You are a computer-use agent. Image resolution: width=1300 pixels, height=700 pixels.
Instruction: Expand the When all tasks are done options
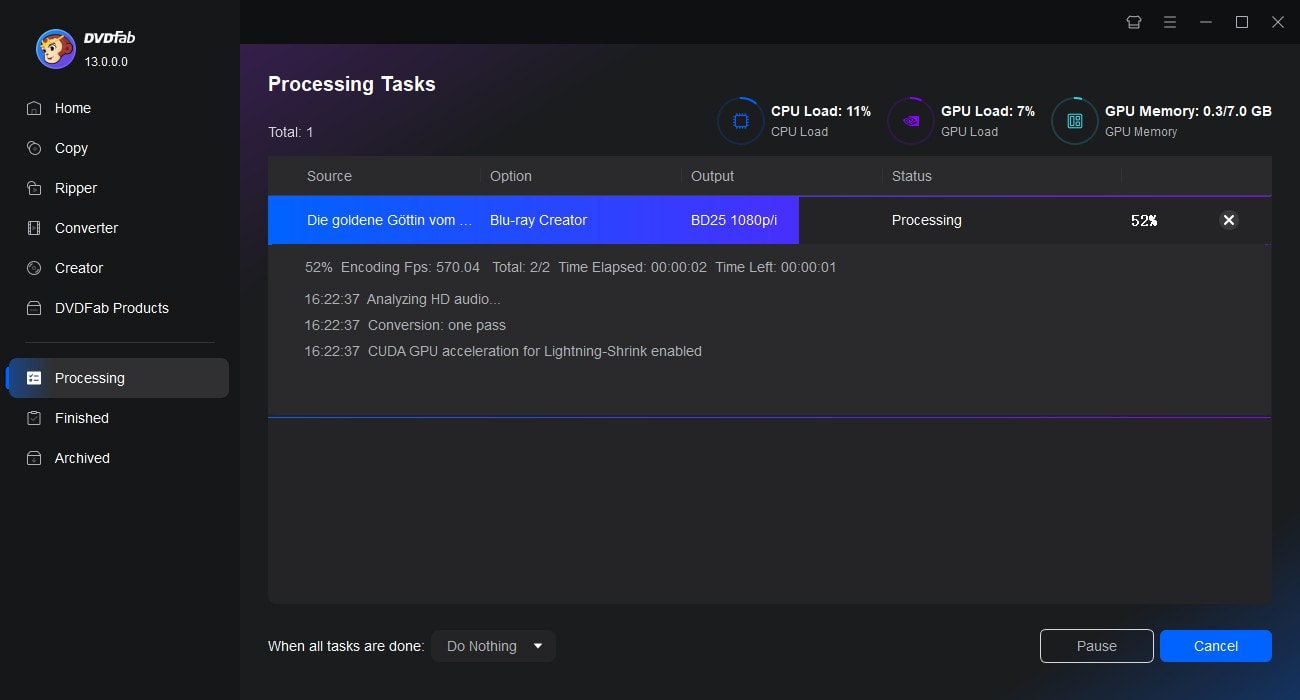pyautogui.click(x=539, y=646)
